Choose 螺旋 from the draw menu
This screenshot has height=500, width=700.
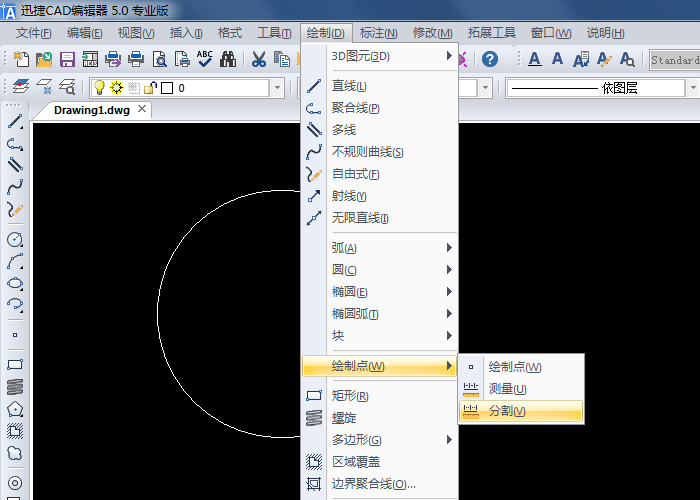(380, 418)
